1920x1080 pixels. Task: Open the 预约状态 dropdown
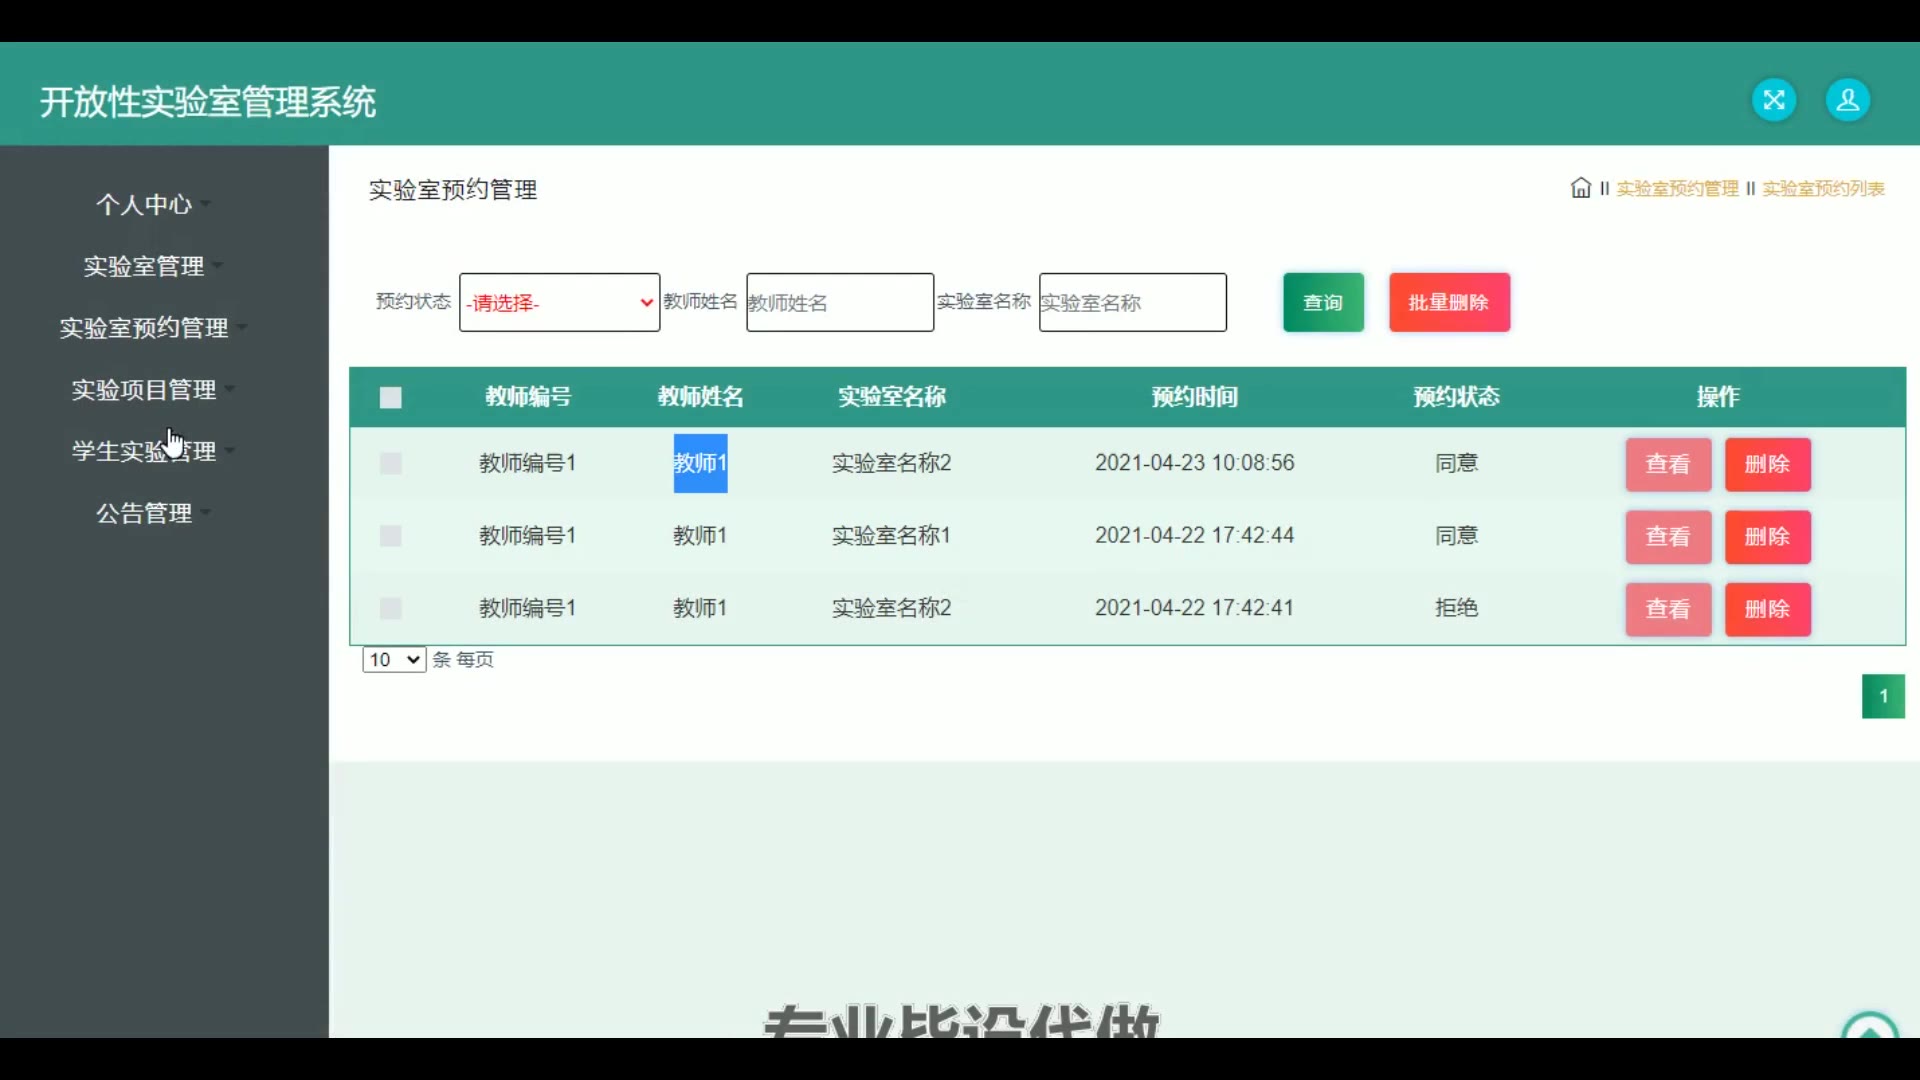point(559,302)
